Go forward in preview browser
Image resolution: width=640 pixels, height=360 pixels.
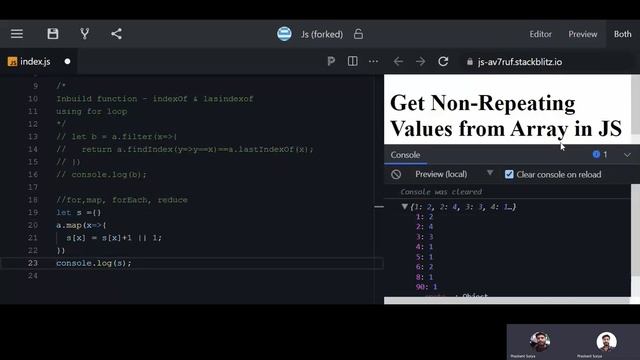[x=420, y=62]
